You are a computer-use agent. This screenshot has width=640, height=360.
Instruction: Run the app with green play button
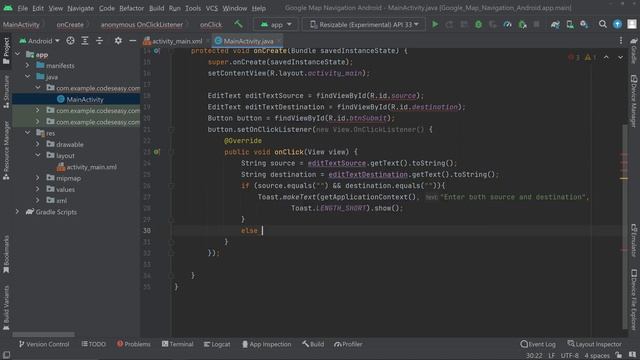(435, 24)
